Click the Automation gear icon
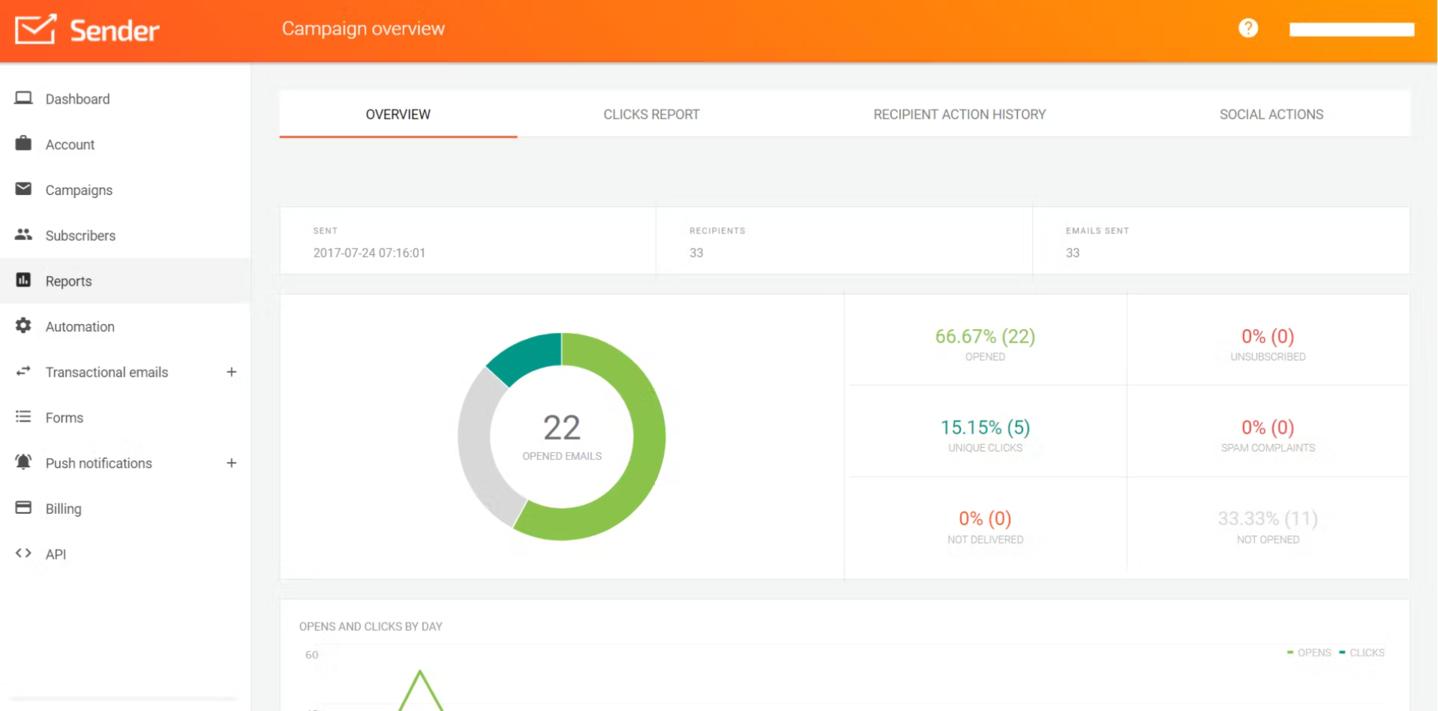Screen dimensions: 1438x711 click(23, 326)
